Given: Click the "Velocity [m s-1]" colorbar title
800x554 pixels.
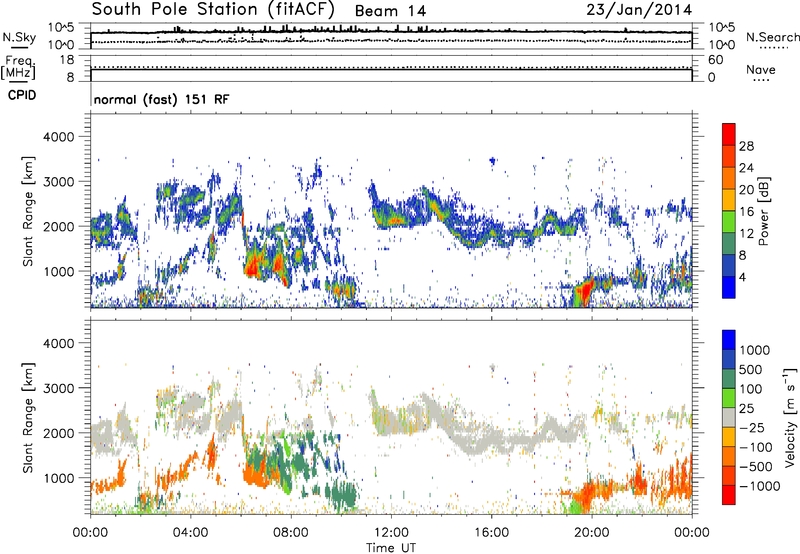Looking at the screenshot, I should 790,417.
